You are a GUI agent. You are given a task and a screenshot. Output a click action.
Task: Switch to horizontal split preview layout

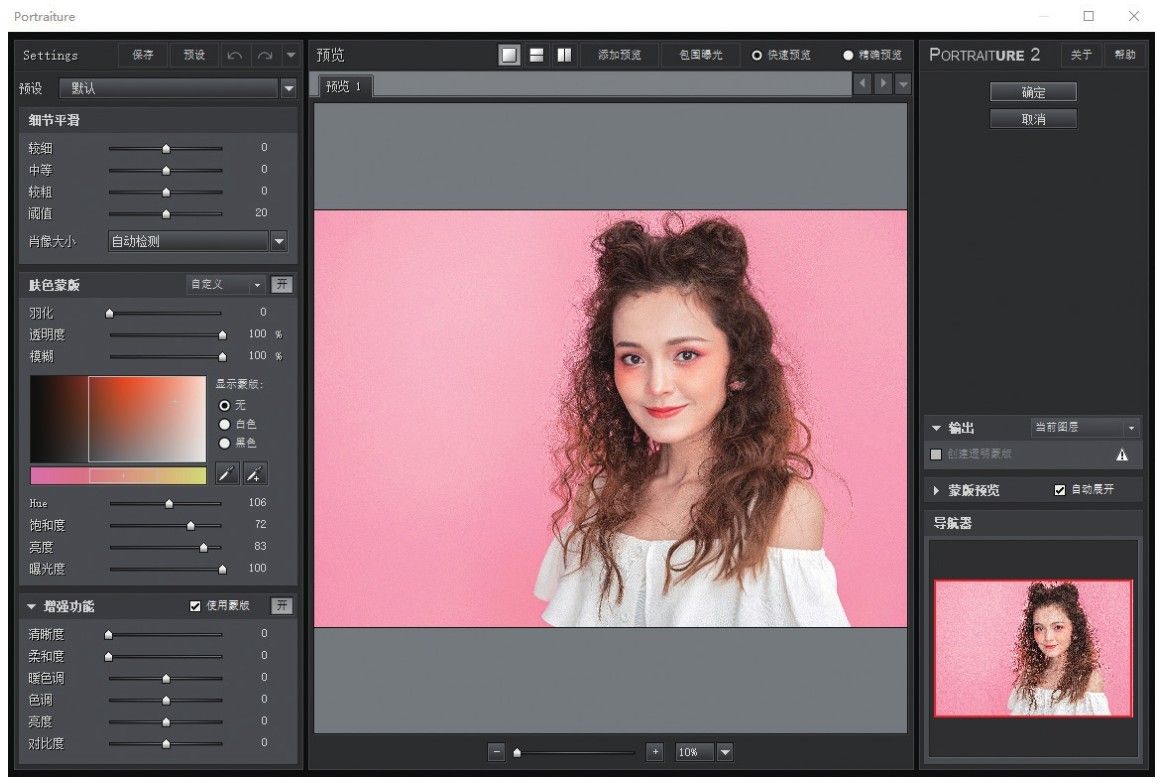537,55
